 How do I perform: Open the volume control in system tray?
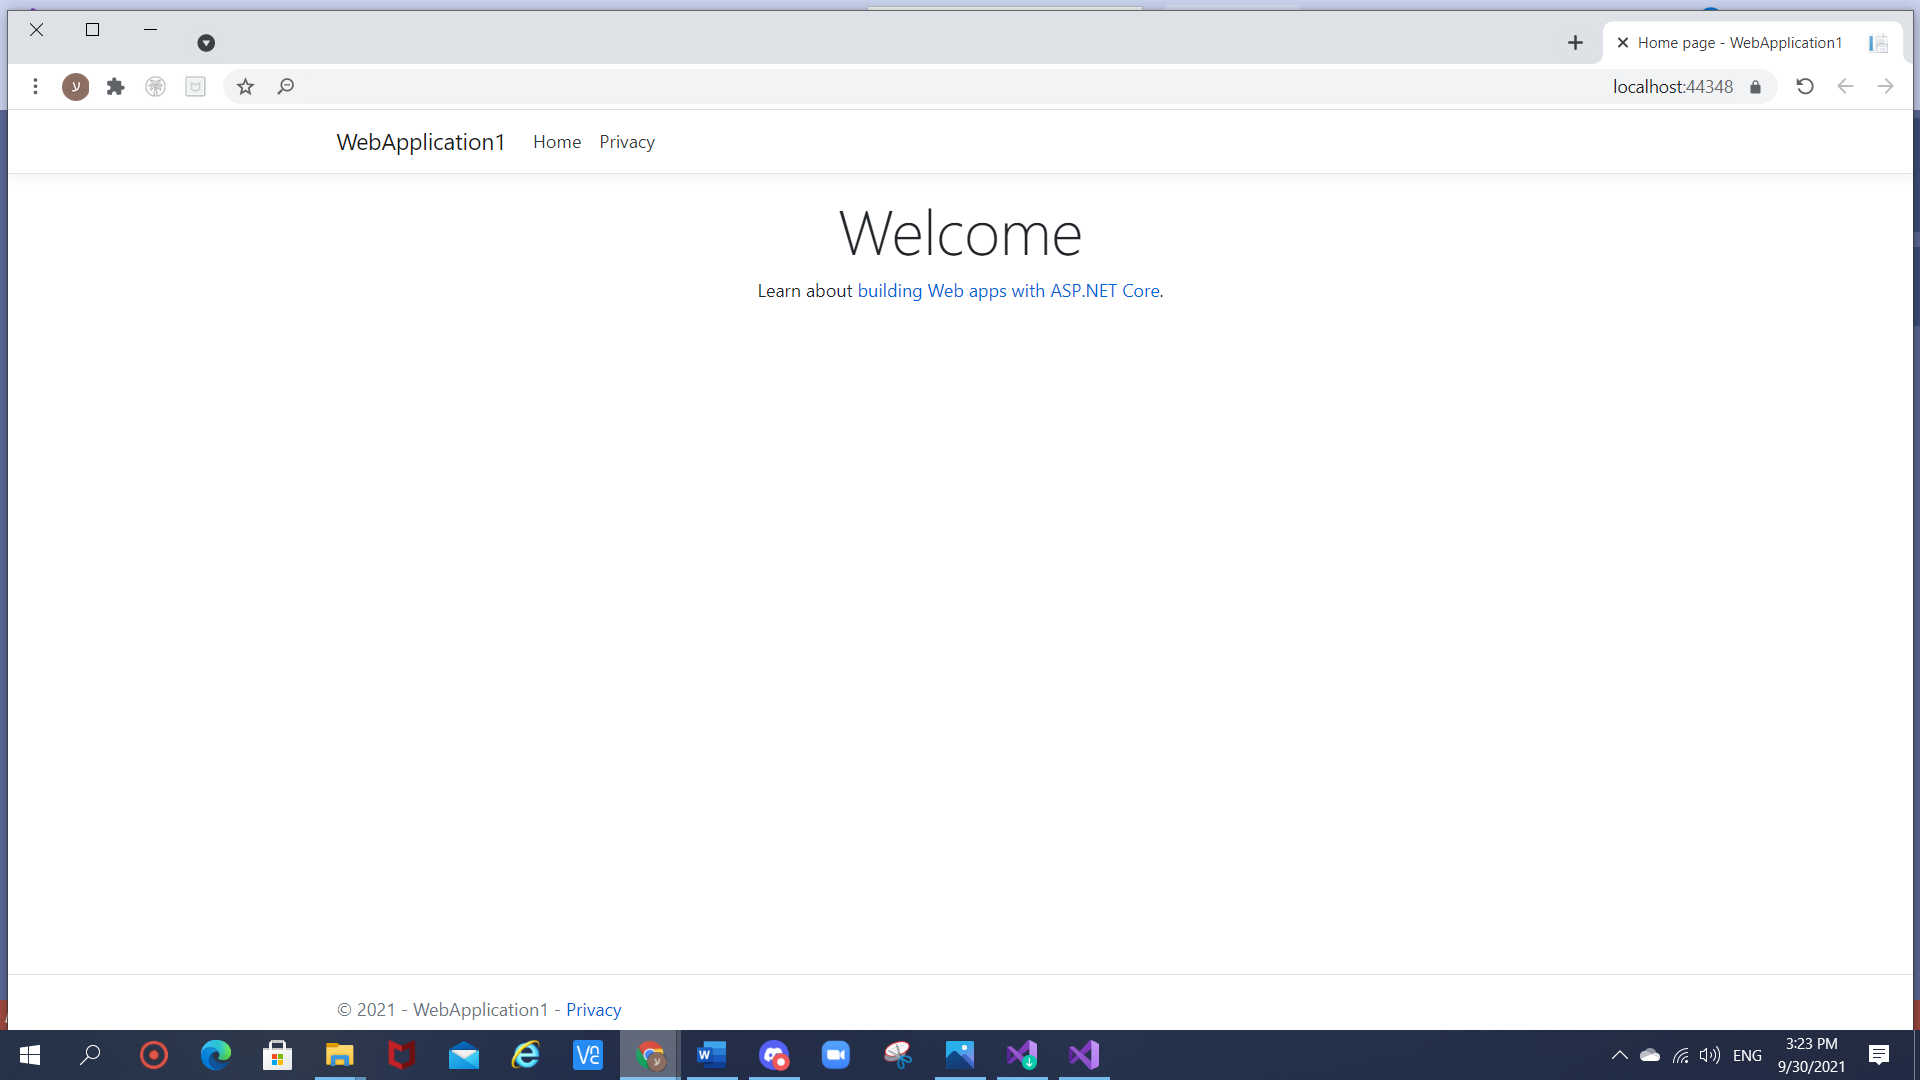(x=1710, y=1055)
